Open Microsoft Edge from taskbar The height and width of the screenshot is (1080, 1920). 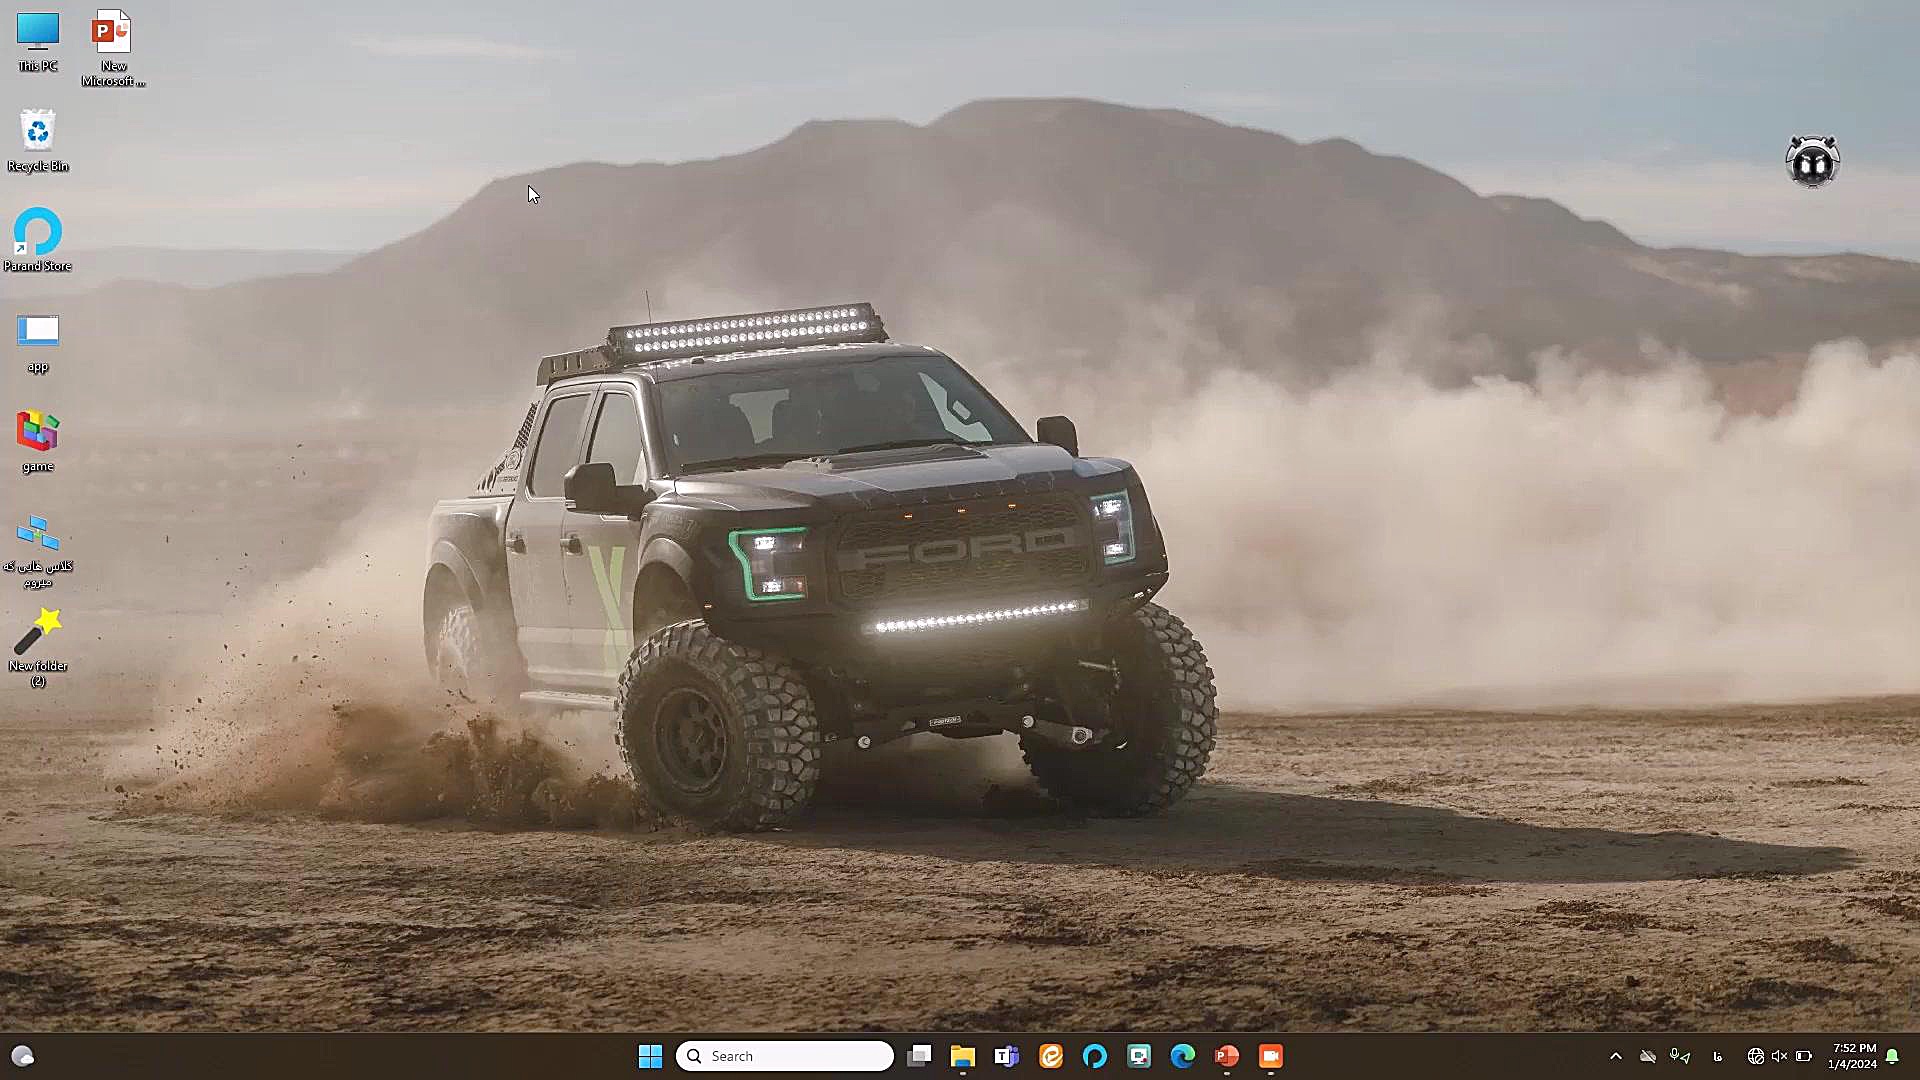(1183, 1056)
